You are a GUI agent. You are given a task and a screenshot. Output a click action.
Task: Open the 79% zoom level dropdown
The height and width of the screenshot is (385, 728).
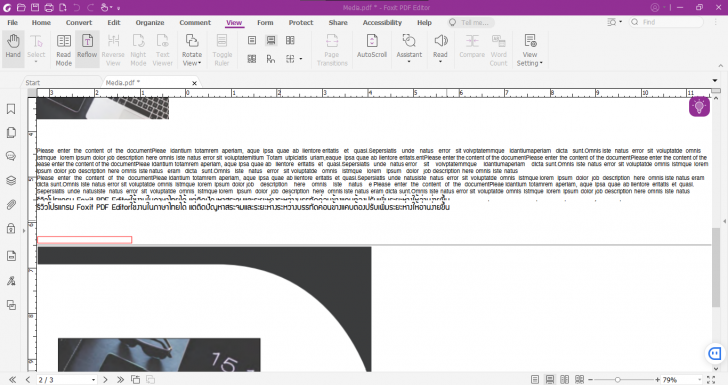[x=700, y=380]
